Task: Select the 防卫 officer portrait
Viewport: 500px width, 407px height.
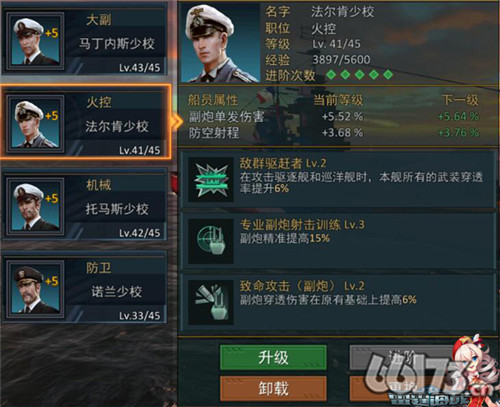Action: 35,289
